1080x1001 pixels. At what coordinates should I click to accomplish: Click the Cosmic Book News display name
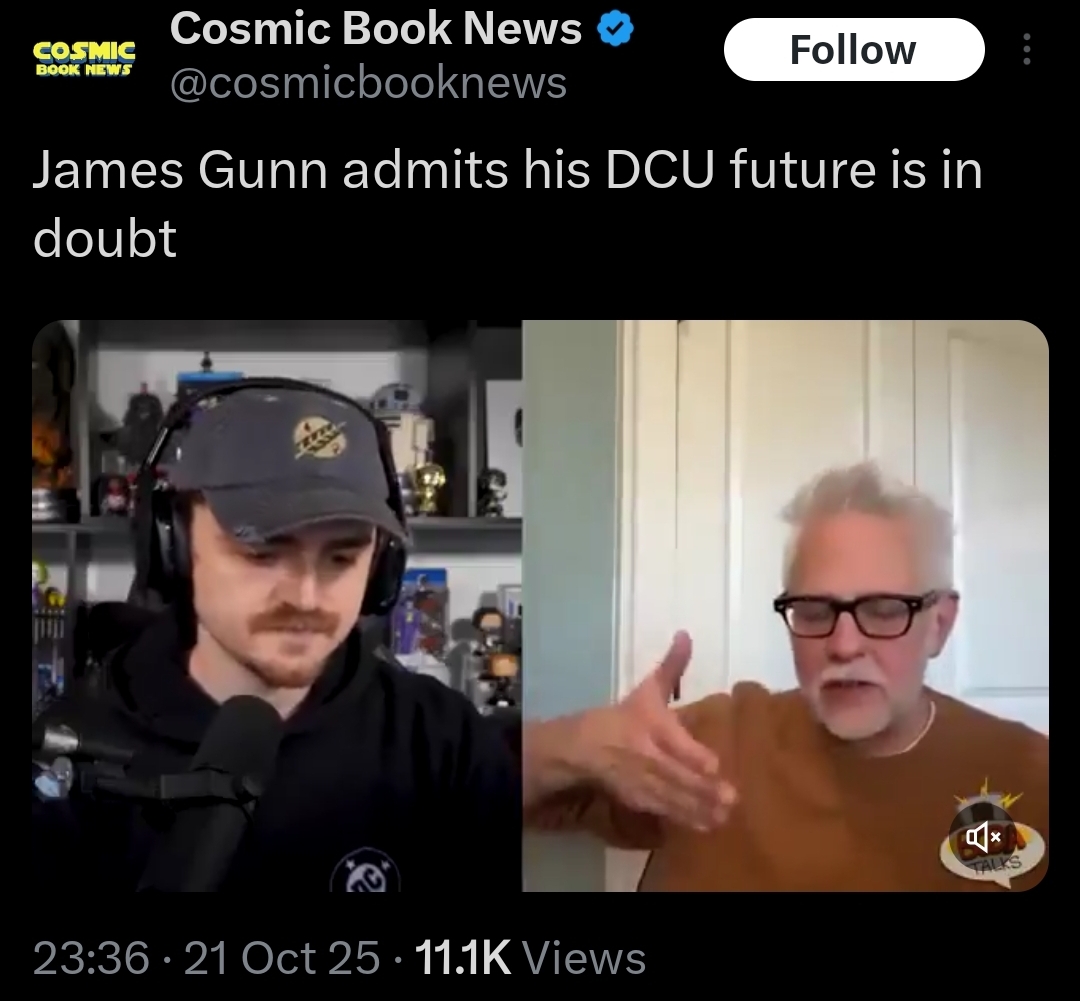click(376, 29)
